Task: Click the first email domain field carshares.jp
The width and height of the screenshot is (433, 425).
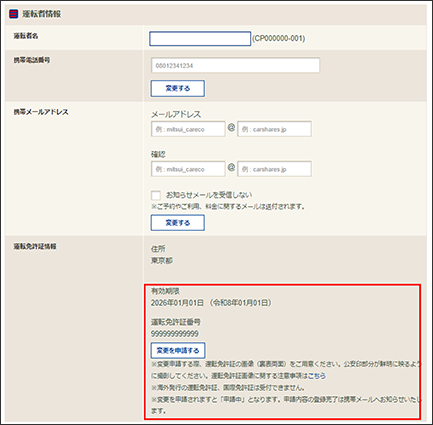Action: 274,129
